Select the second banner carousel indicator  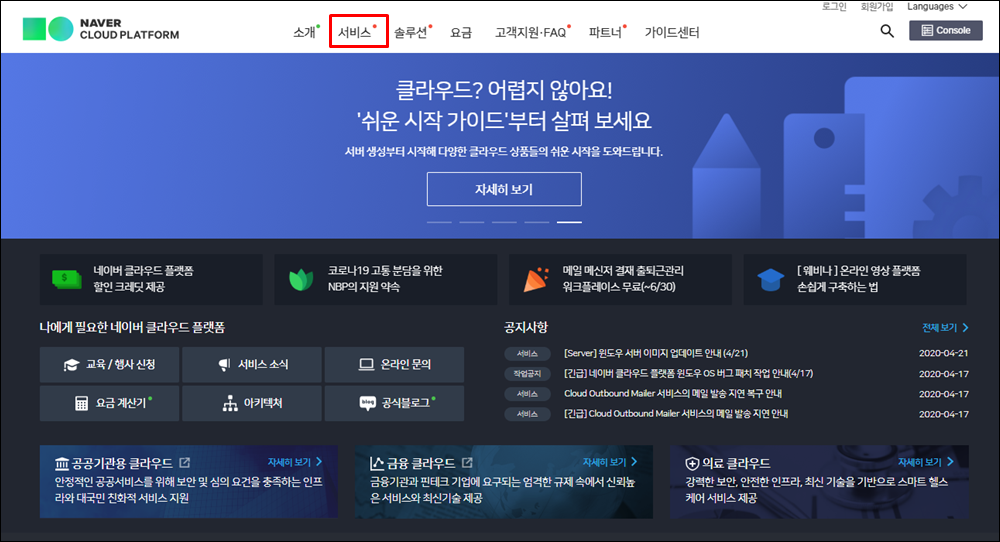471,222
